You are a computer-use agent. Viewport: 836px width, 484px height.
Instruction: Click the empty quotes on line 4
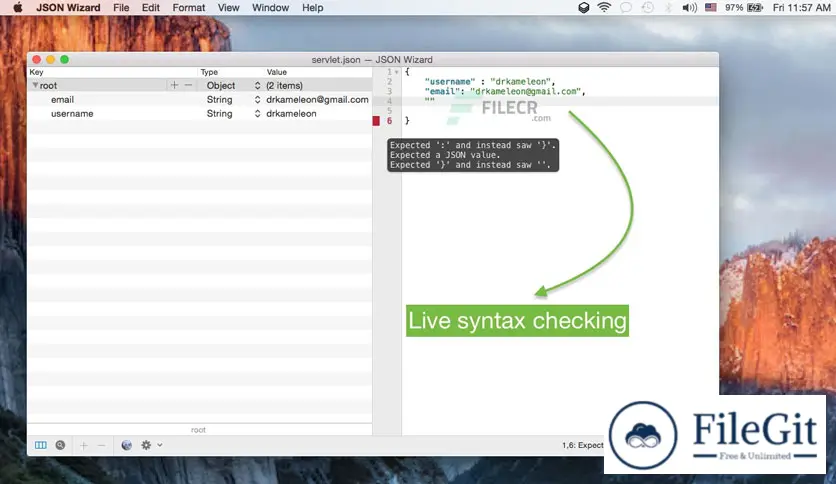[430, 101]
